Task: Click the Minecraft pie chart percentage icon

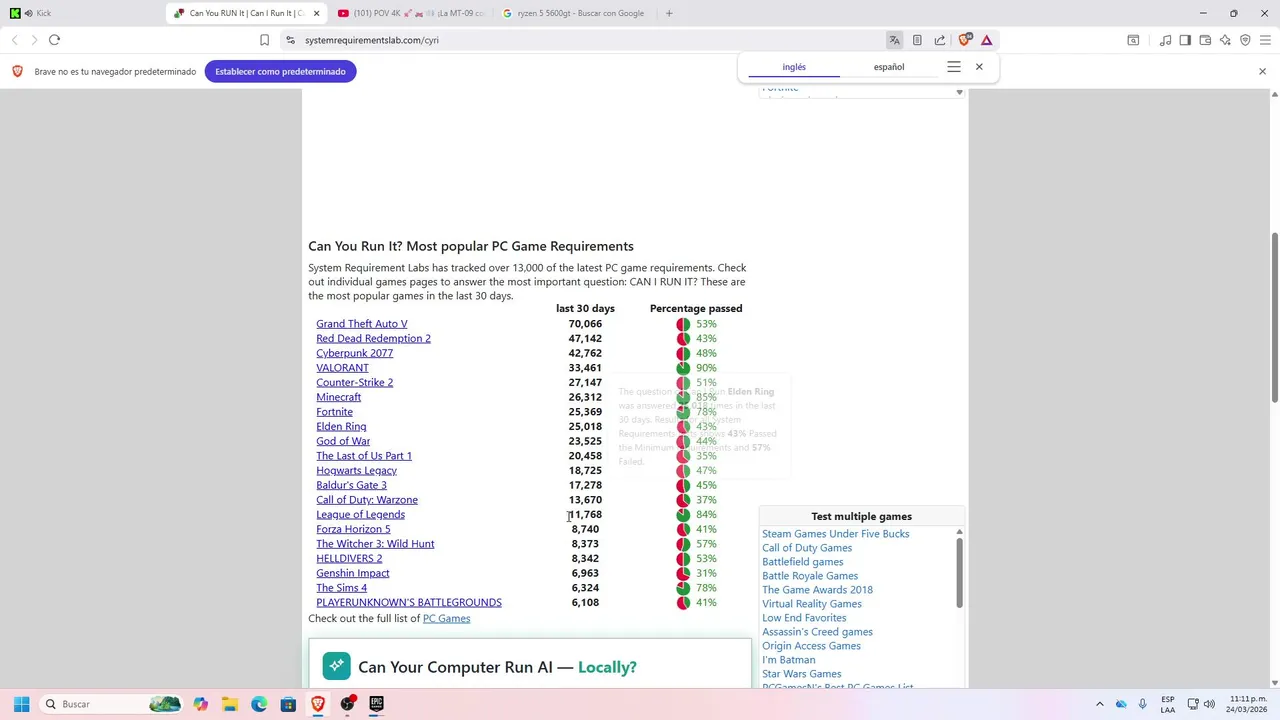Action: coord(683,397)
